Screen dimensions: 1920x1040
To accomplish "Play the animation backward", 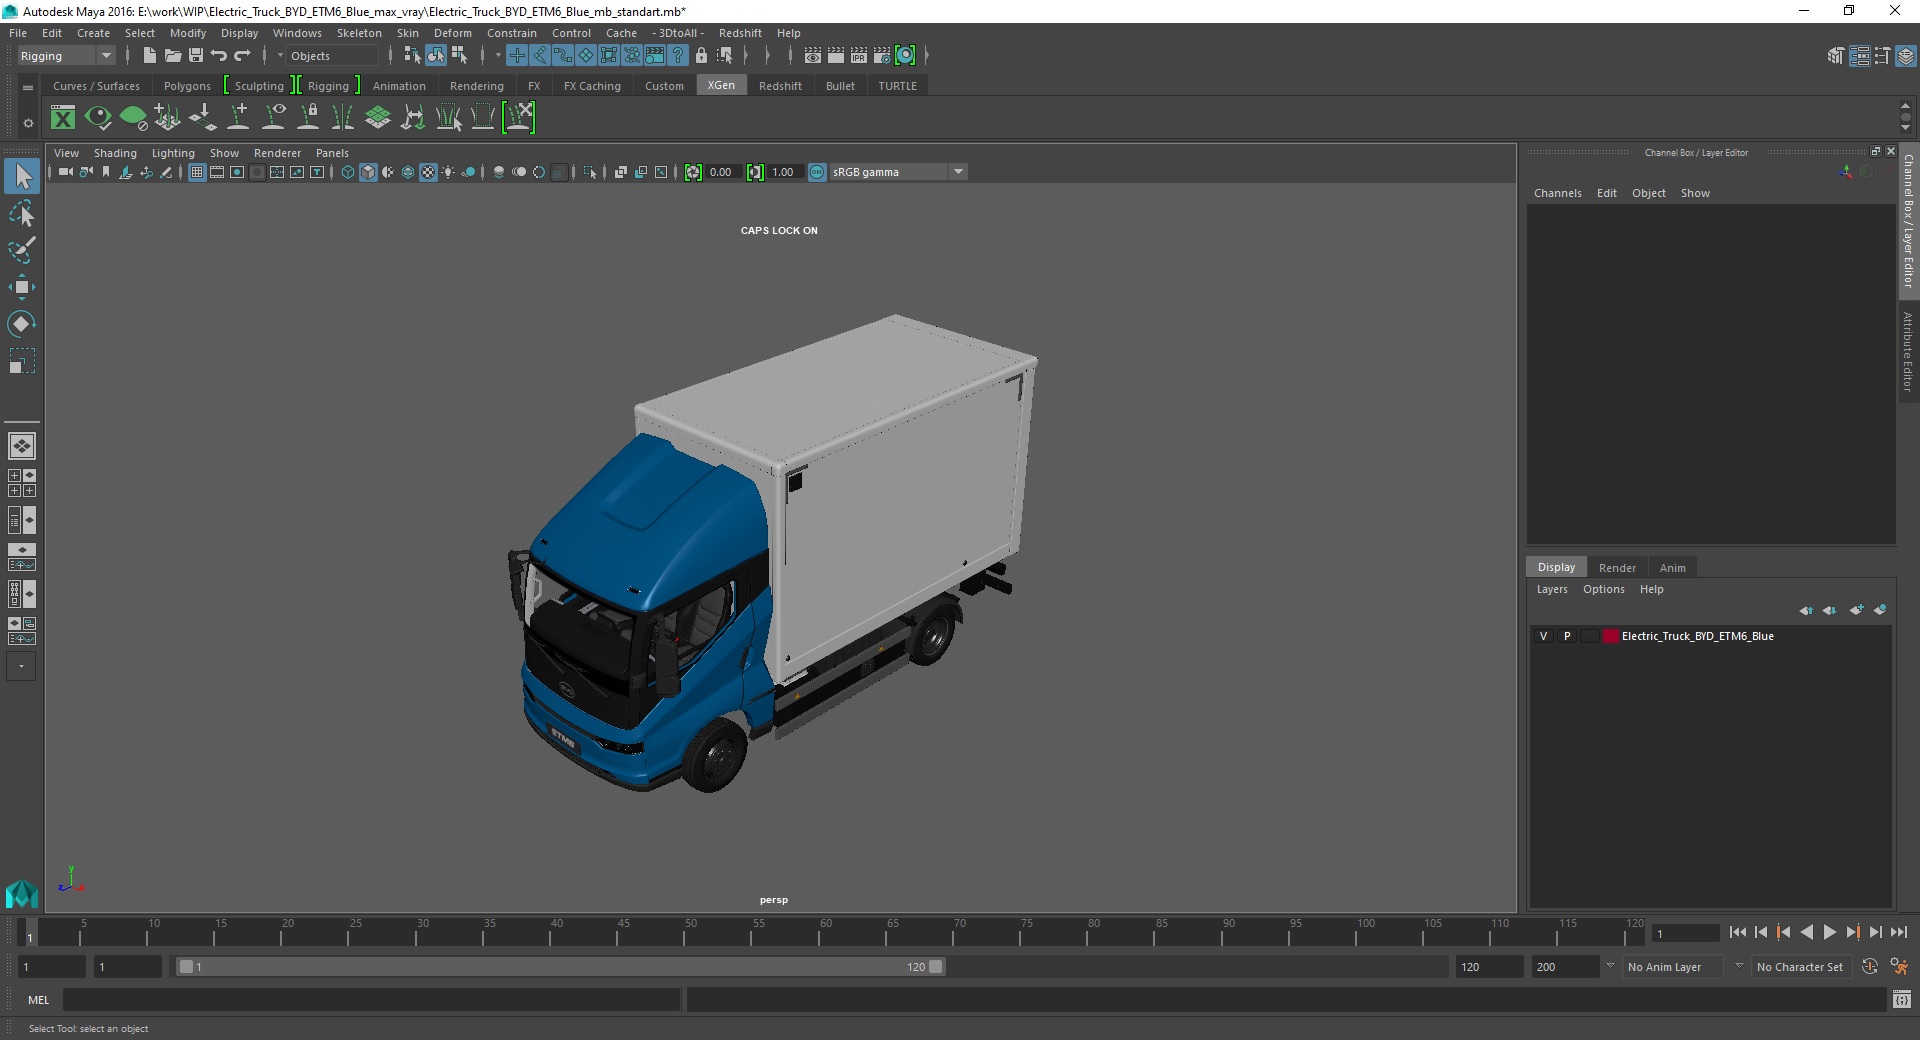I will click(1806, 932).
